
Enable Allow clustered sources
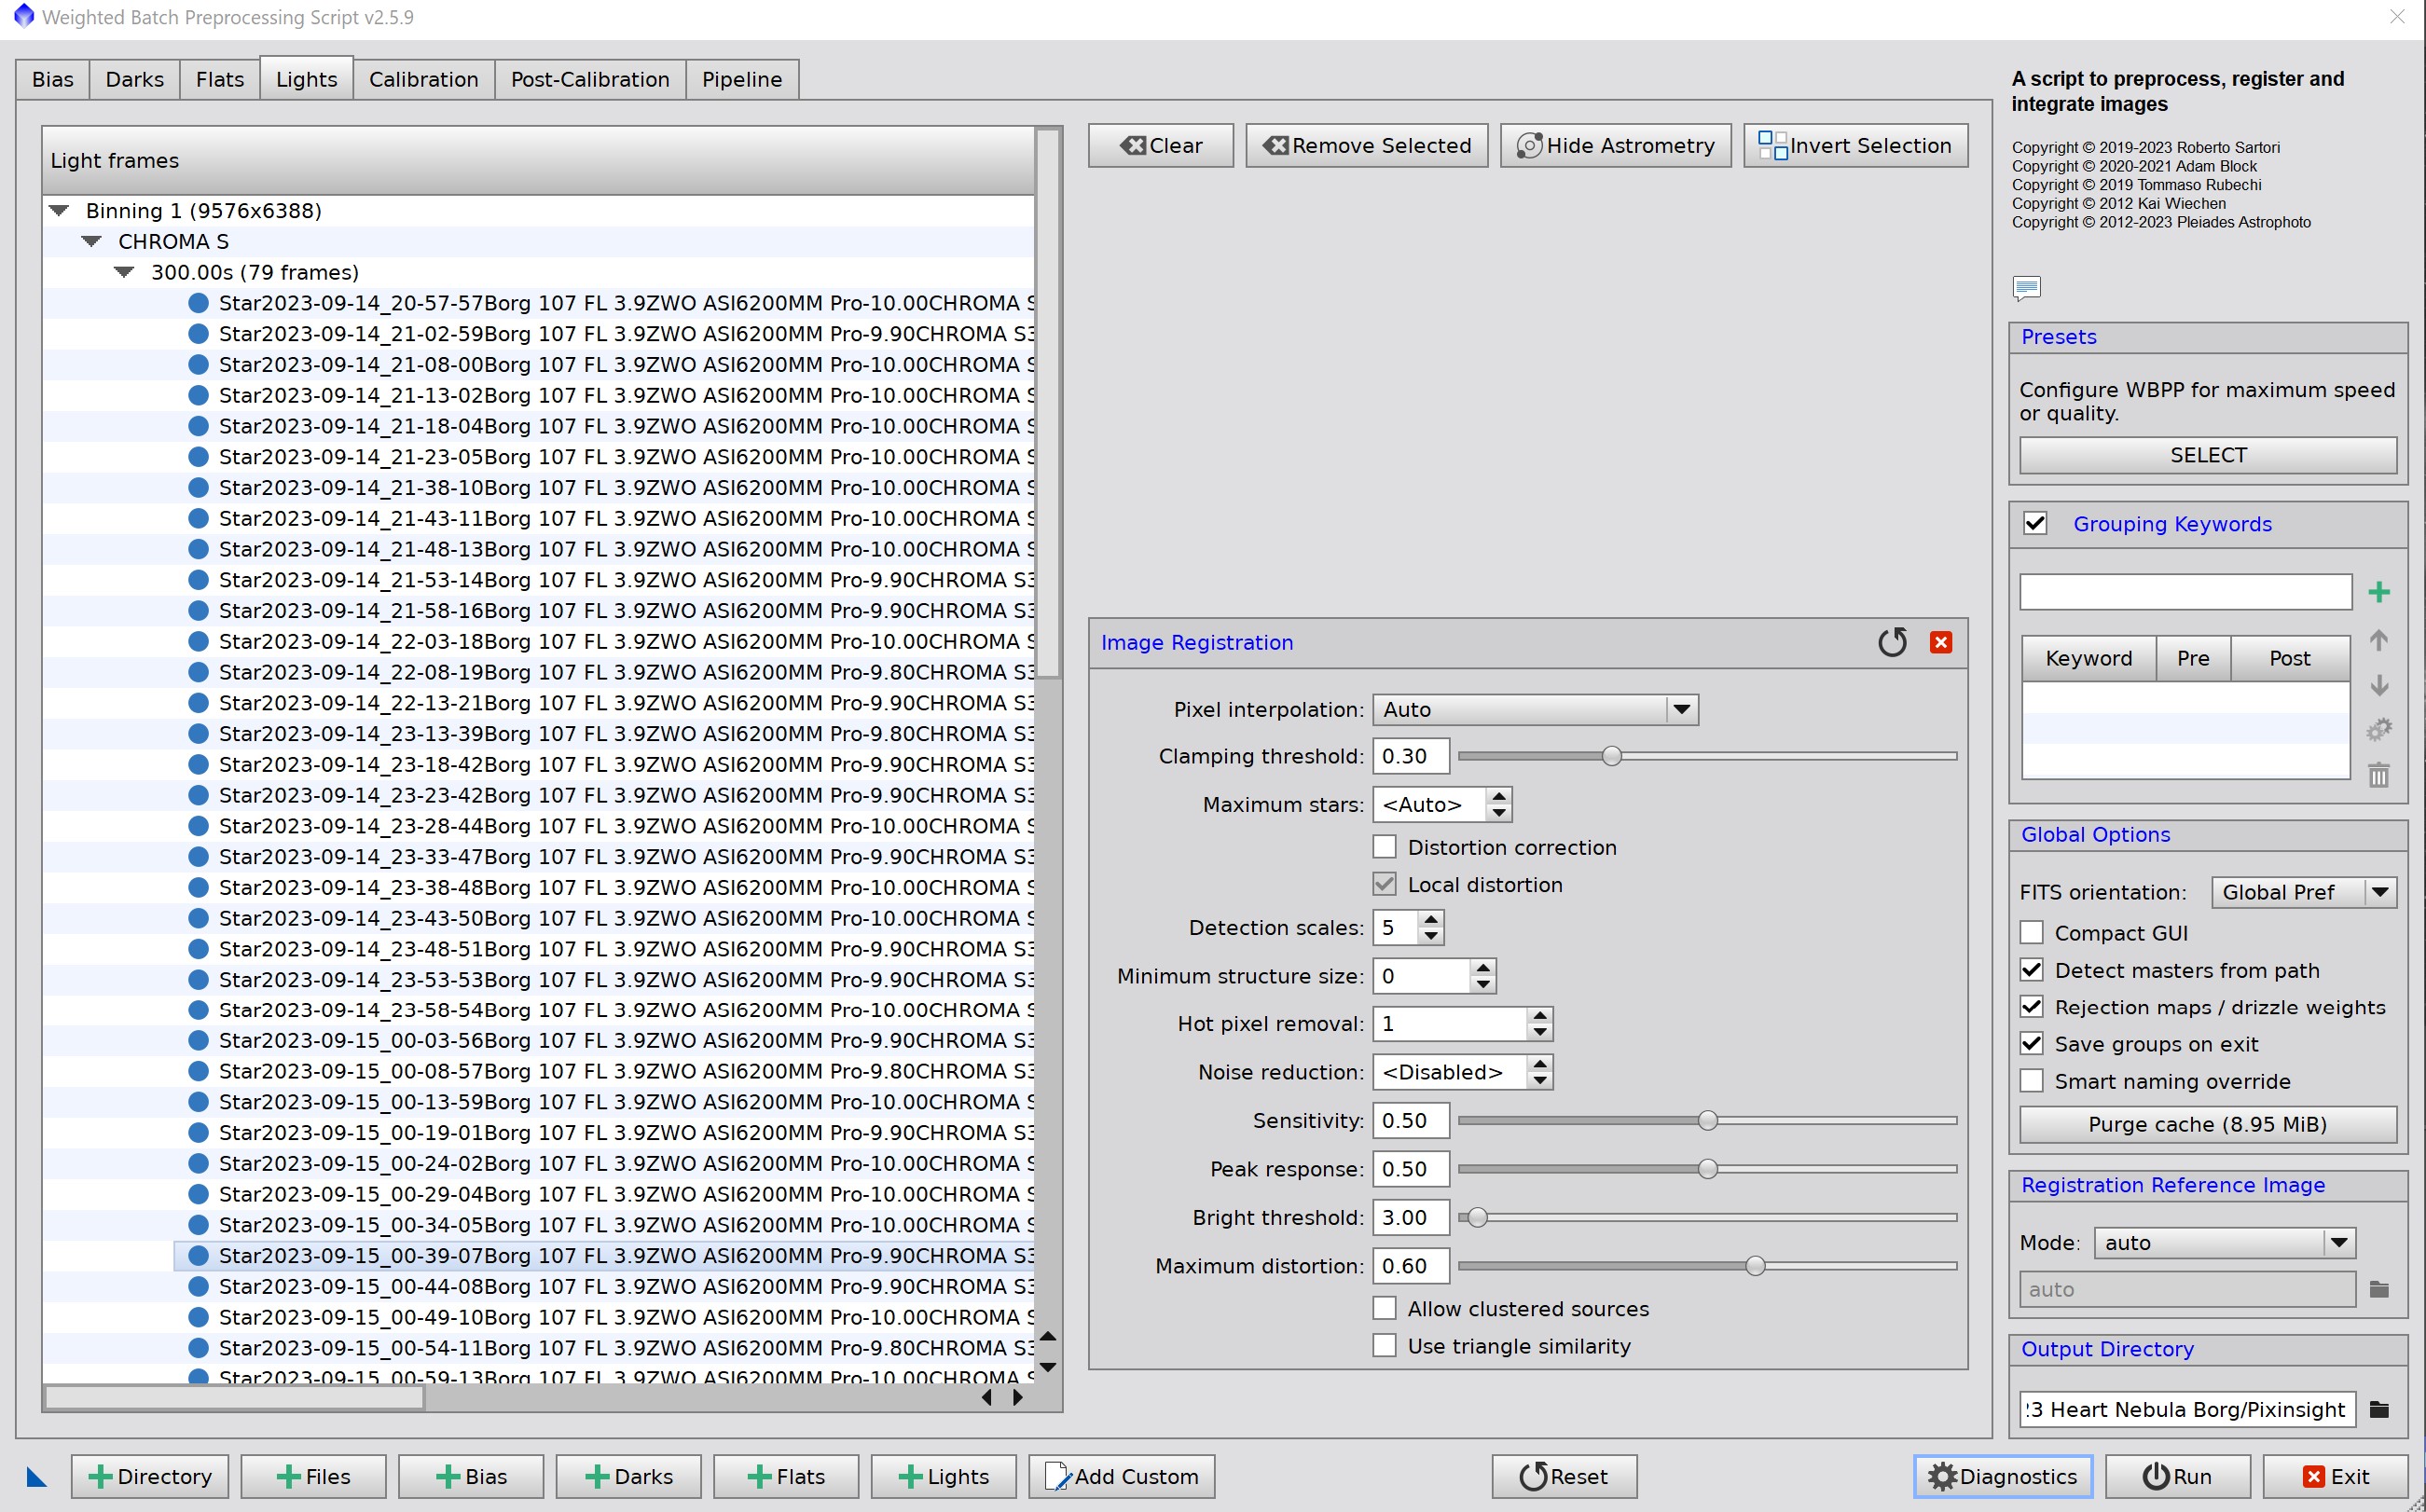(x=1384, y=1308)
